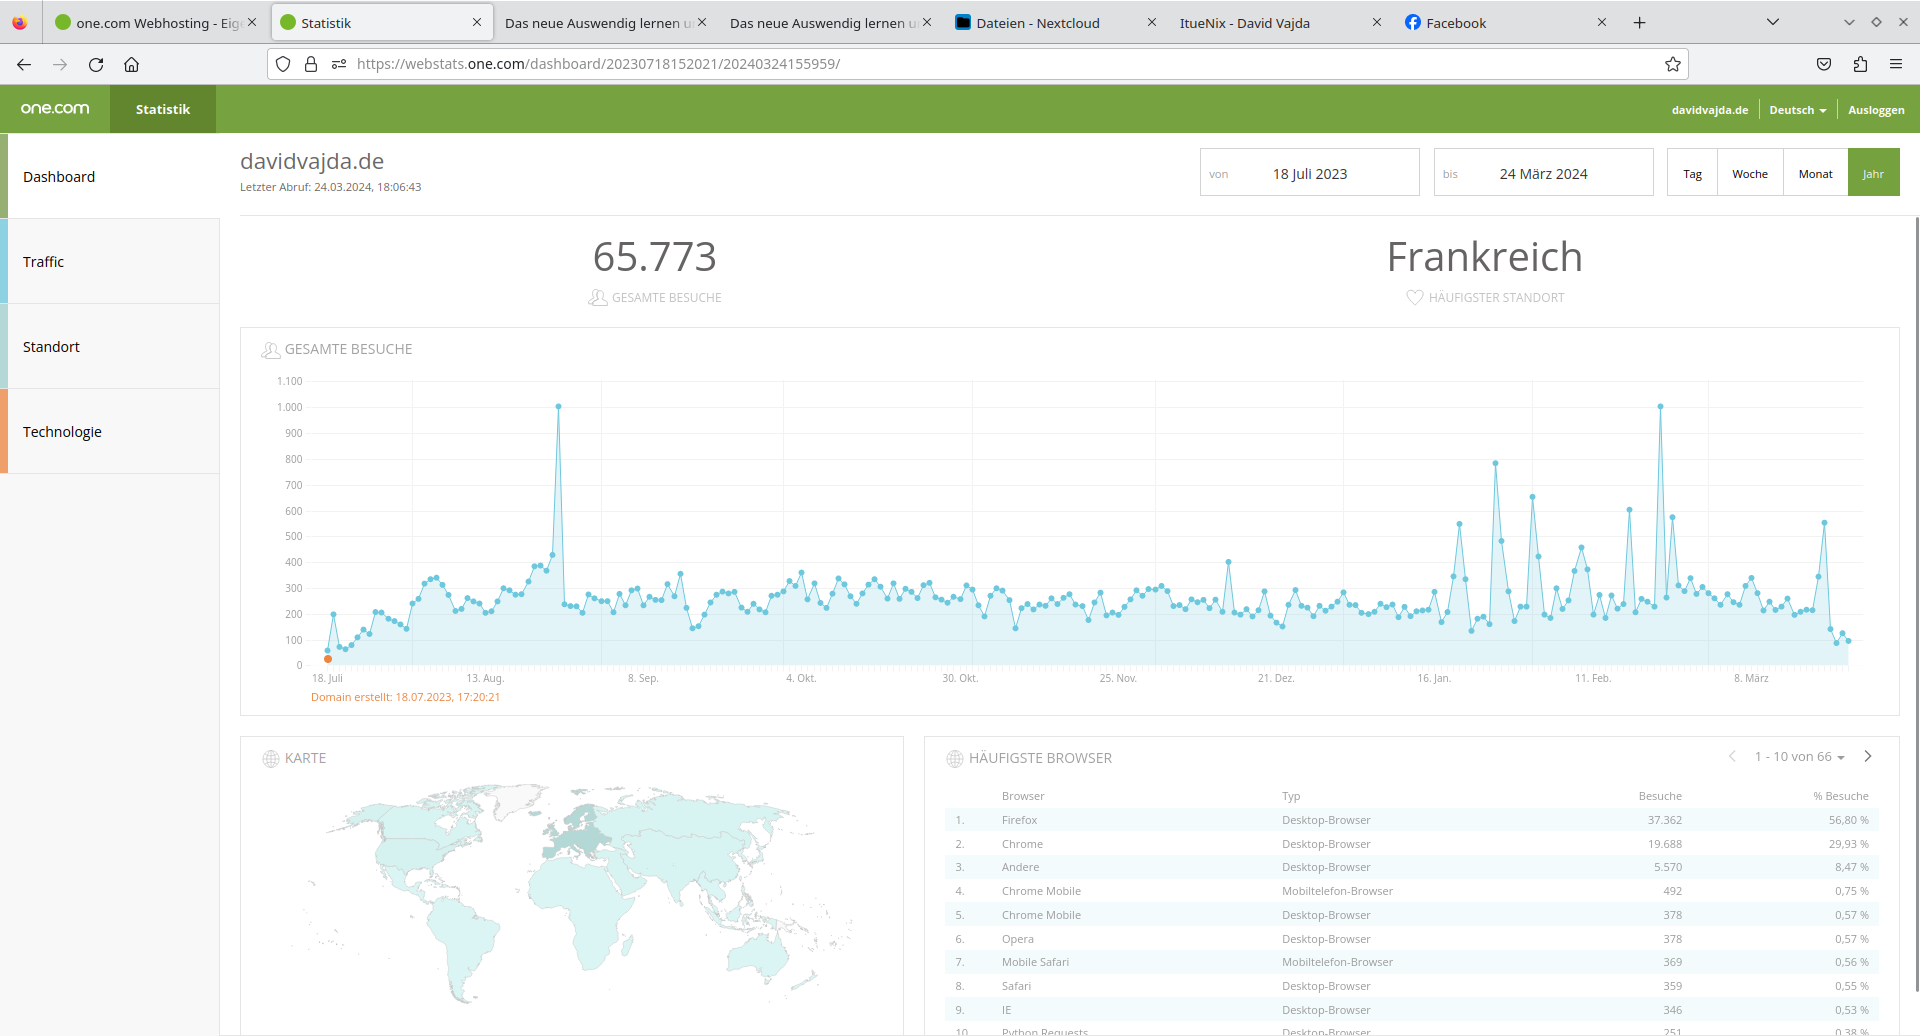Open the Deutsch language dropdown

(x=1797, y=110)
